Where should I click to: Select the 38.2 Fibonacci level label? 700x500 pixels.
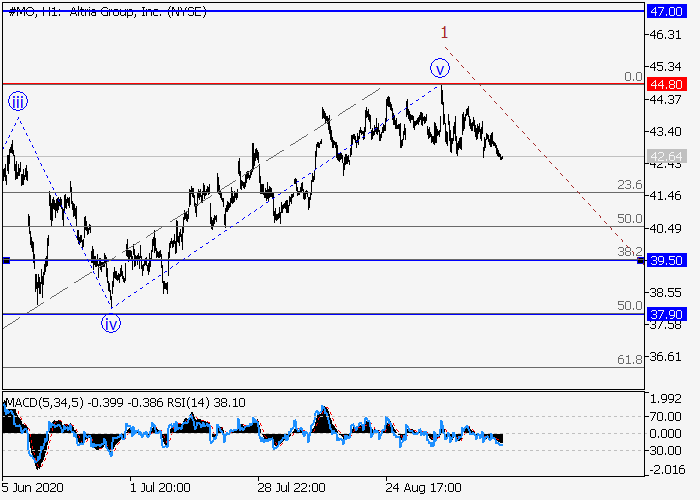pos(629,251)
